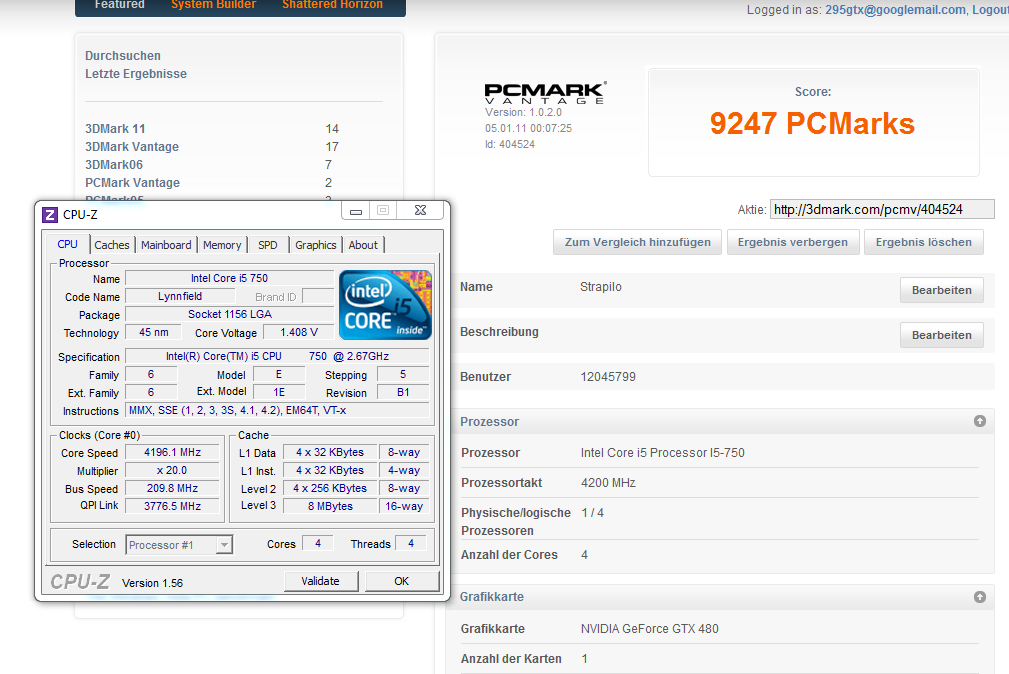Click the Cores count value in CPU-Z
This screenshot has height=674, width=1009.
tap(317, 544)
